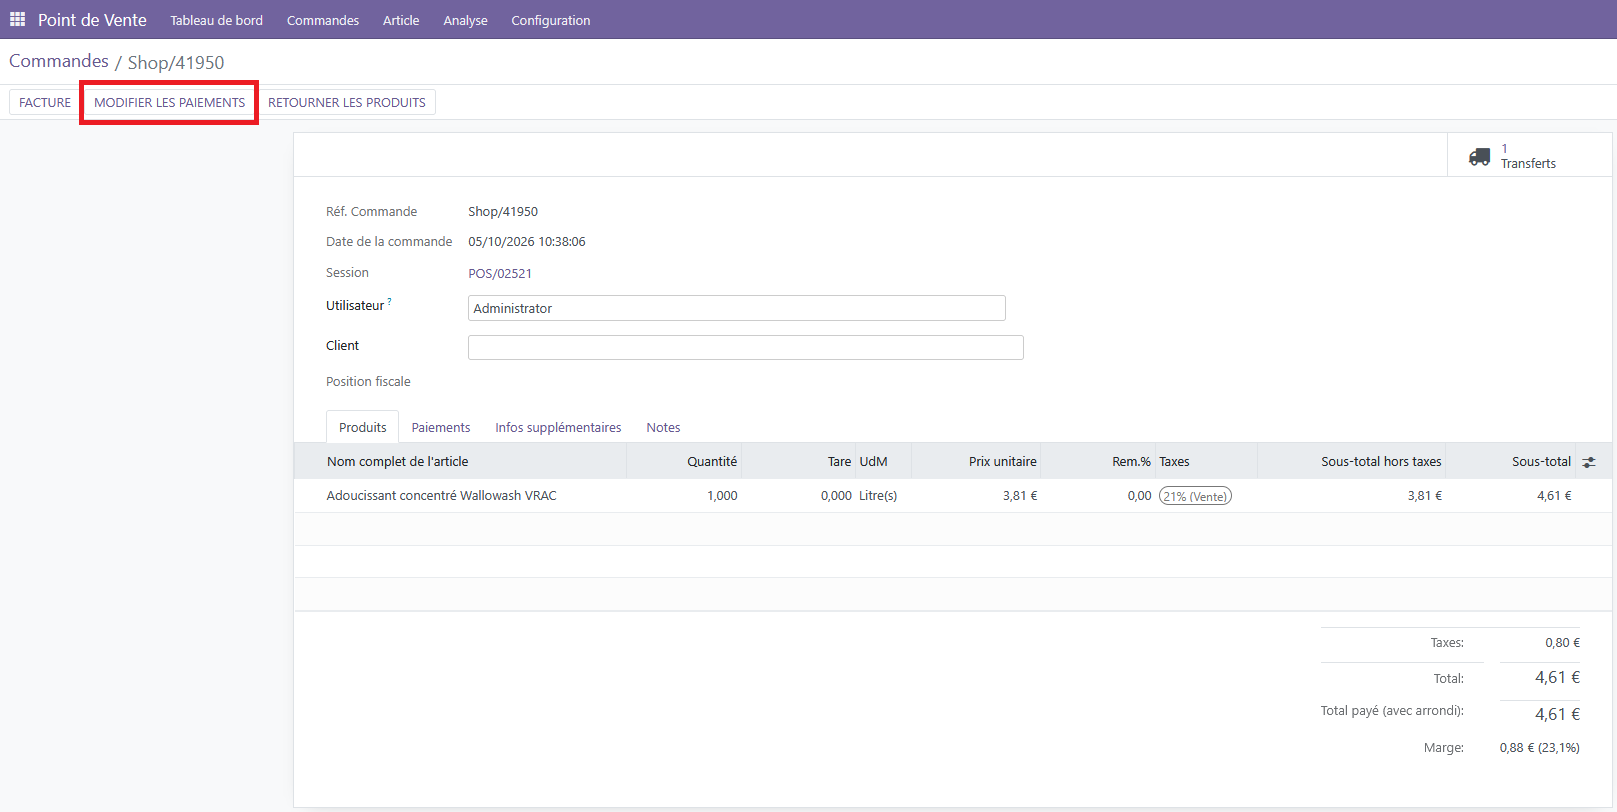Open the Article menu
Image resolution: width=1617 pixels, height=812 pixels.
[401, 20]
